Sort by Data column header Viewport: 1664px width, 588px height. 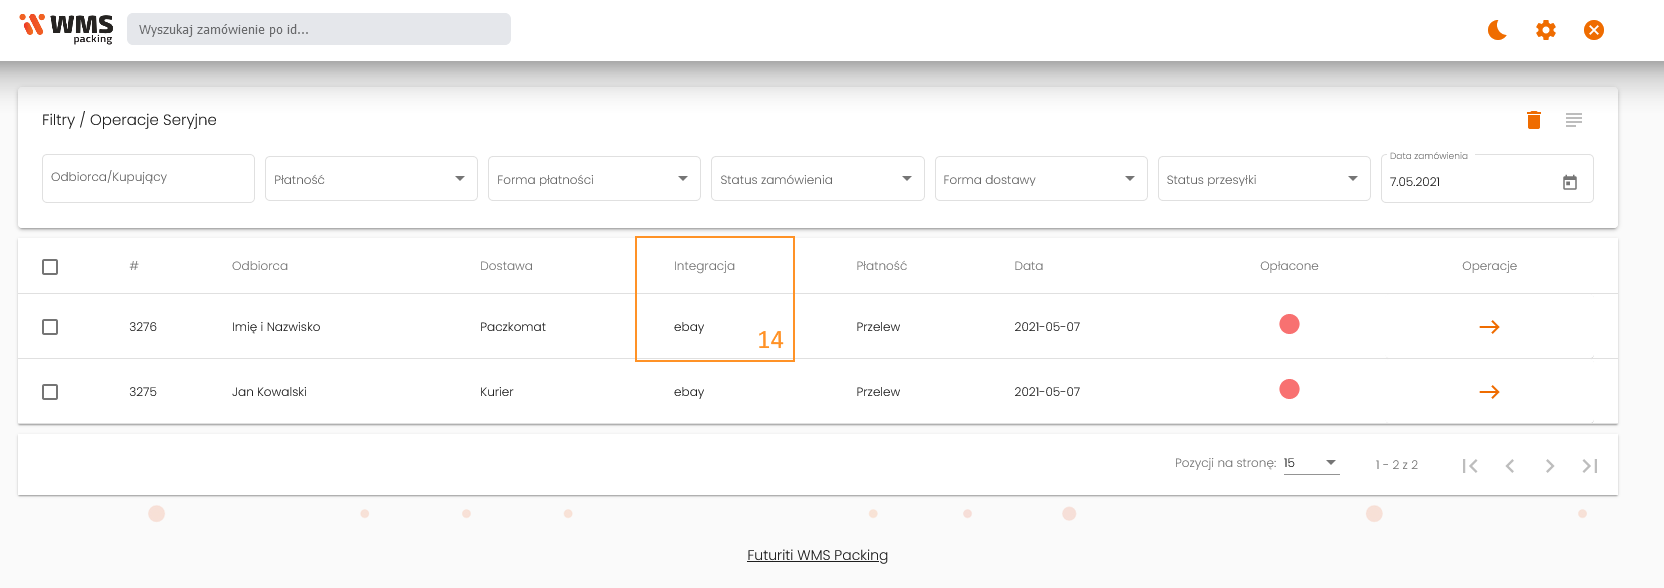click(x=1028, y=266)
